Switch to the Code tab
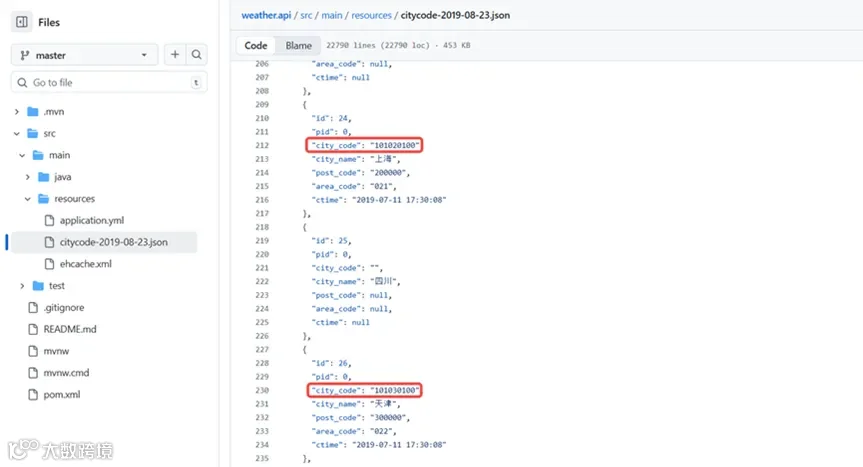This screenshot has width=863, height=467. click(256, 46)
